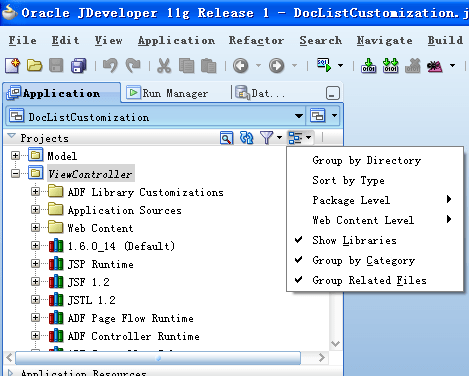The height and width of the screenshot is (376, 469).
Task: Click the application menu icon beside DocListCustomization
Action: coord(318,116)
